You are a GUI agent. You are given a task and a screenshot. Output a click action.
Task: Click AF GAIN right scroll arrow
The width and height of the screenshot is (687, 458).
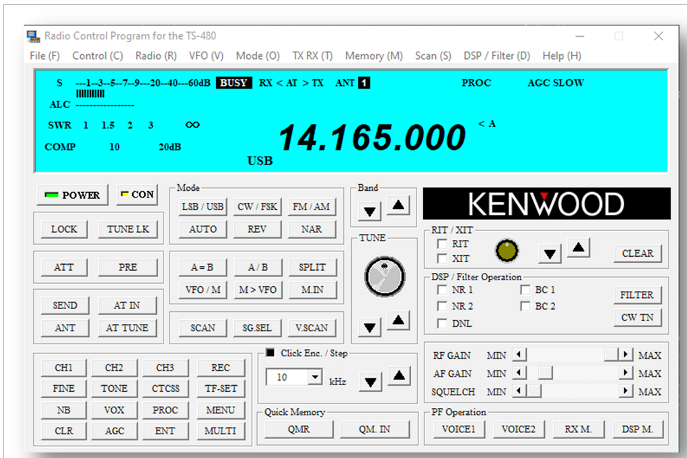coord(626,373)
